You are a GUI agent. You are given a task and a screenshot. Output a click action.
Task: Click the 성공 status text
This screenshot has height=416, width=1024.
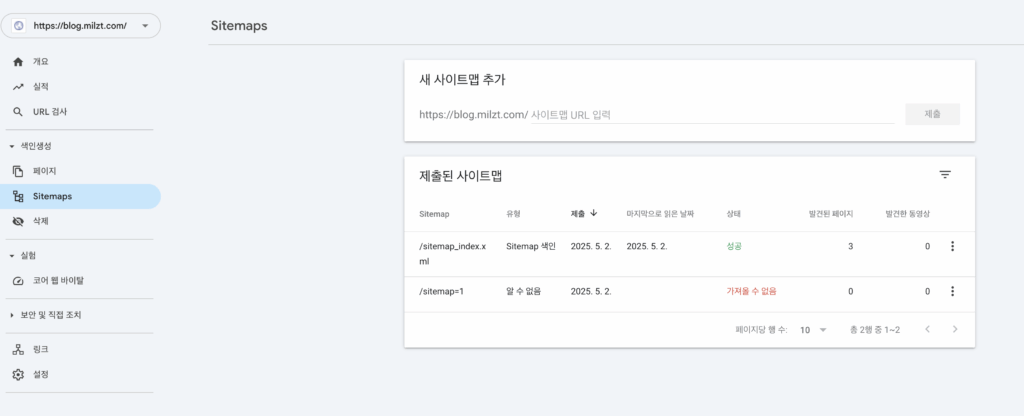[x=734, y=246]
